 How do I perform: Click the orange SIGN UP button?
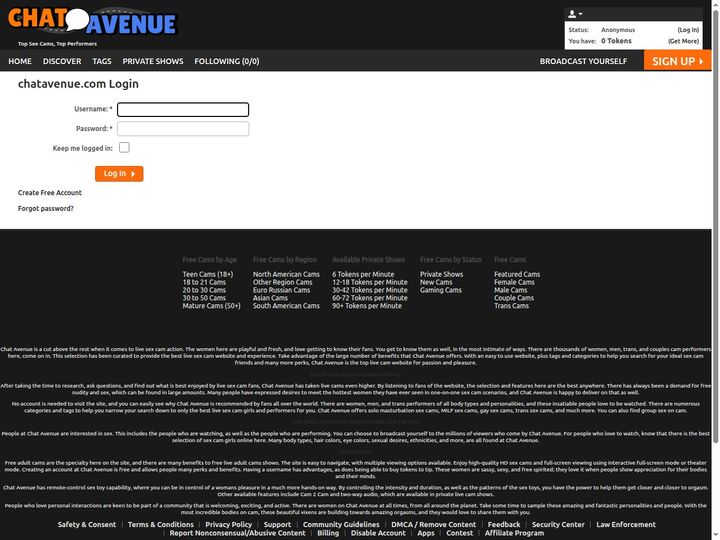coord(677,61)
